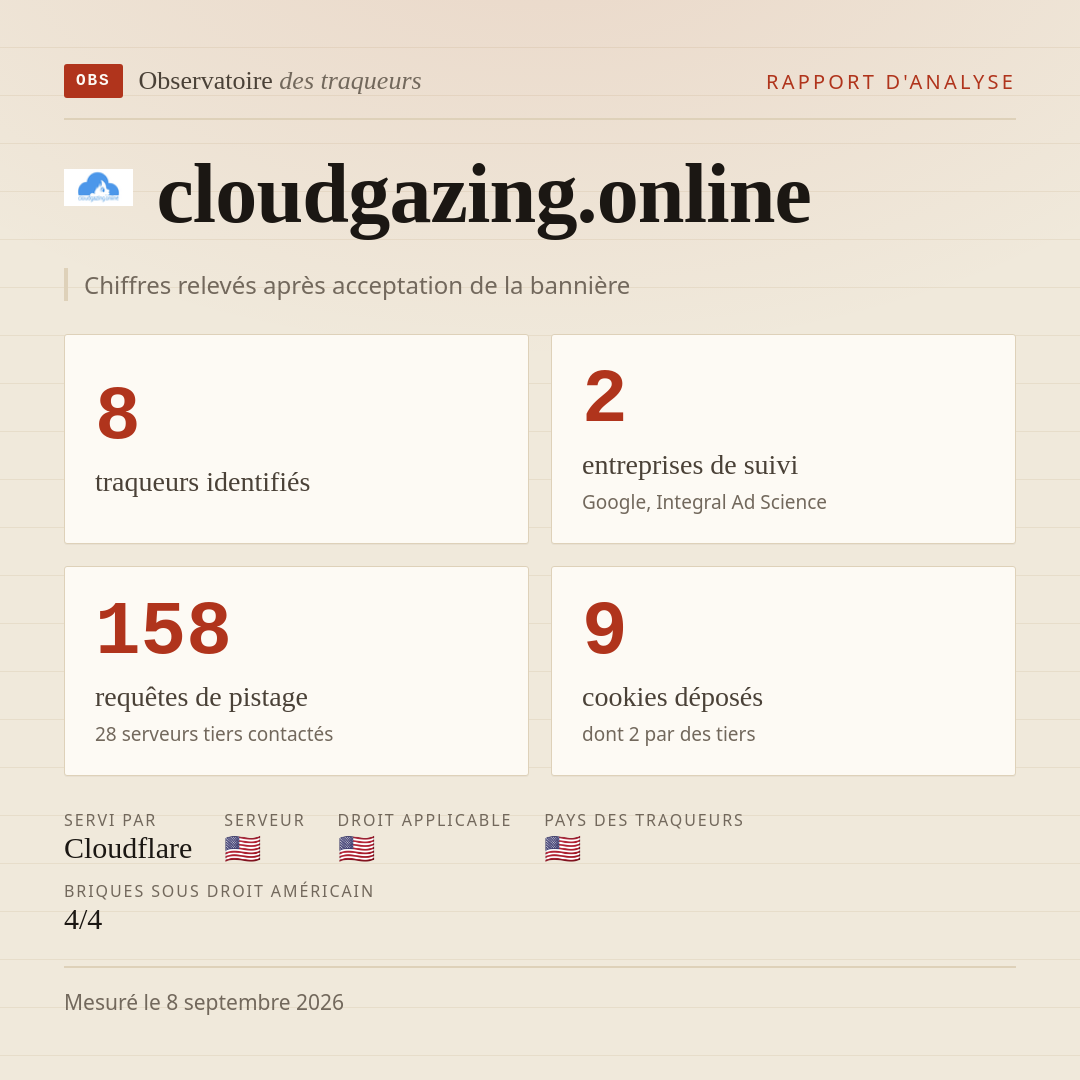This screenshot has height=1080, width=1080.
Task: Click the 158 tracking requests figure
Action: click(163, 629)
